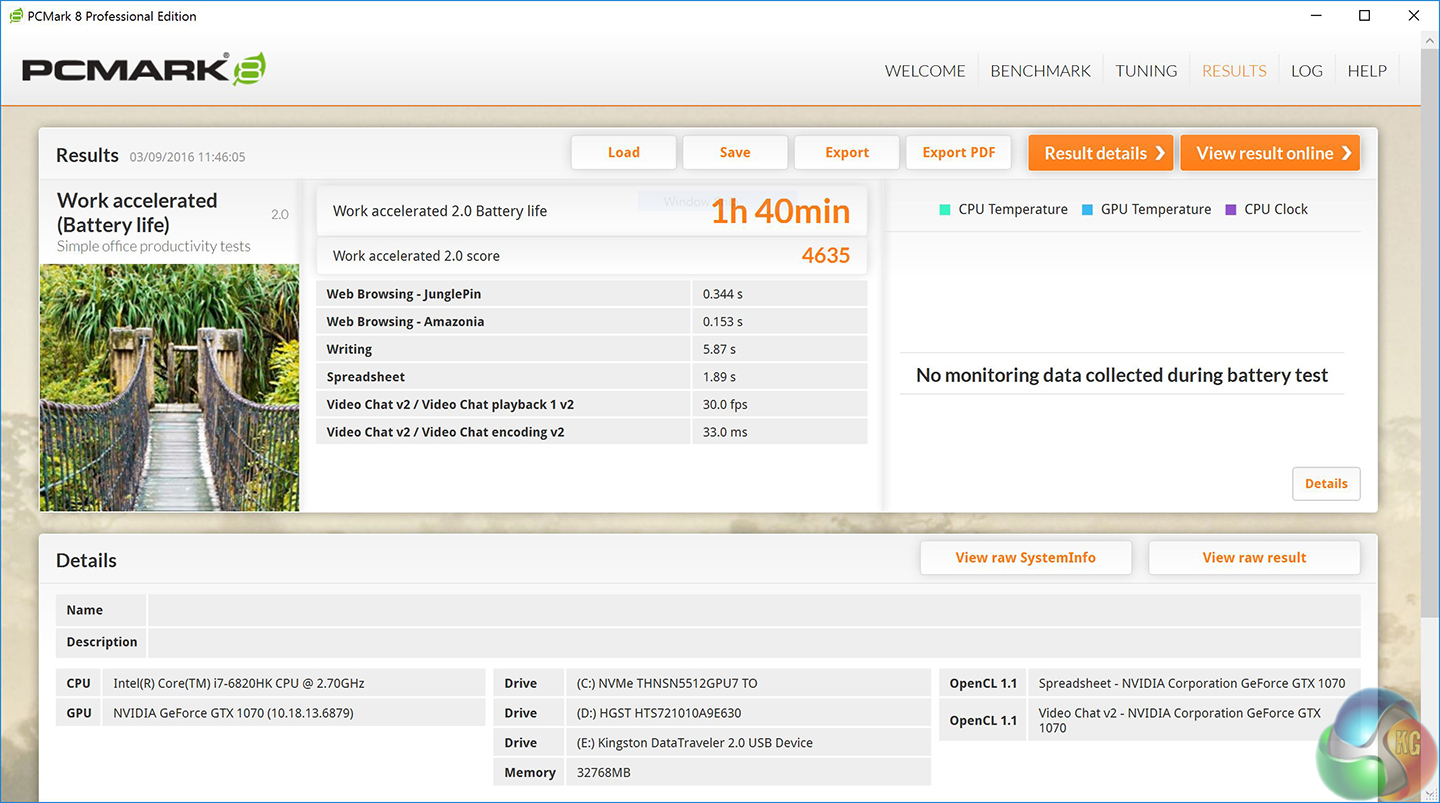Toggle the CPU Temperature legend swatch
Viewport: 1440px width, 803px height.
point(944,210)
